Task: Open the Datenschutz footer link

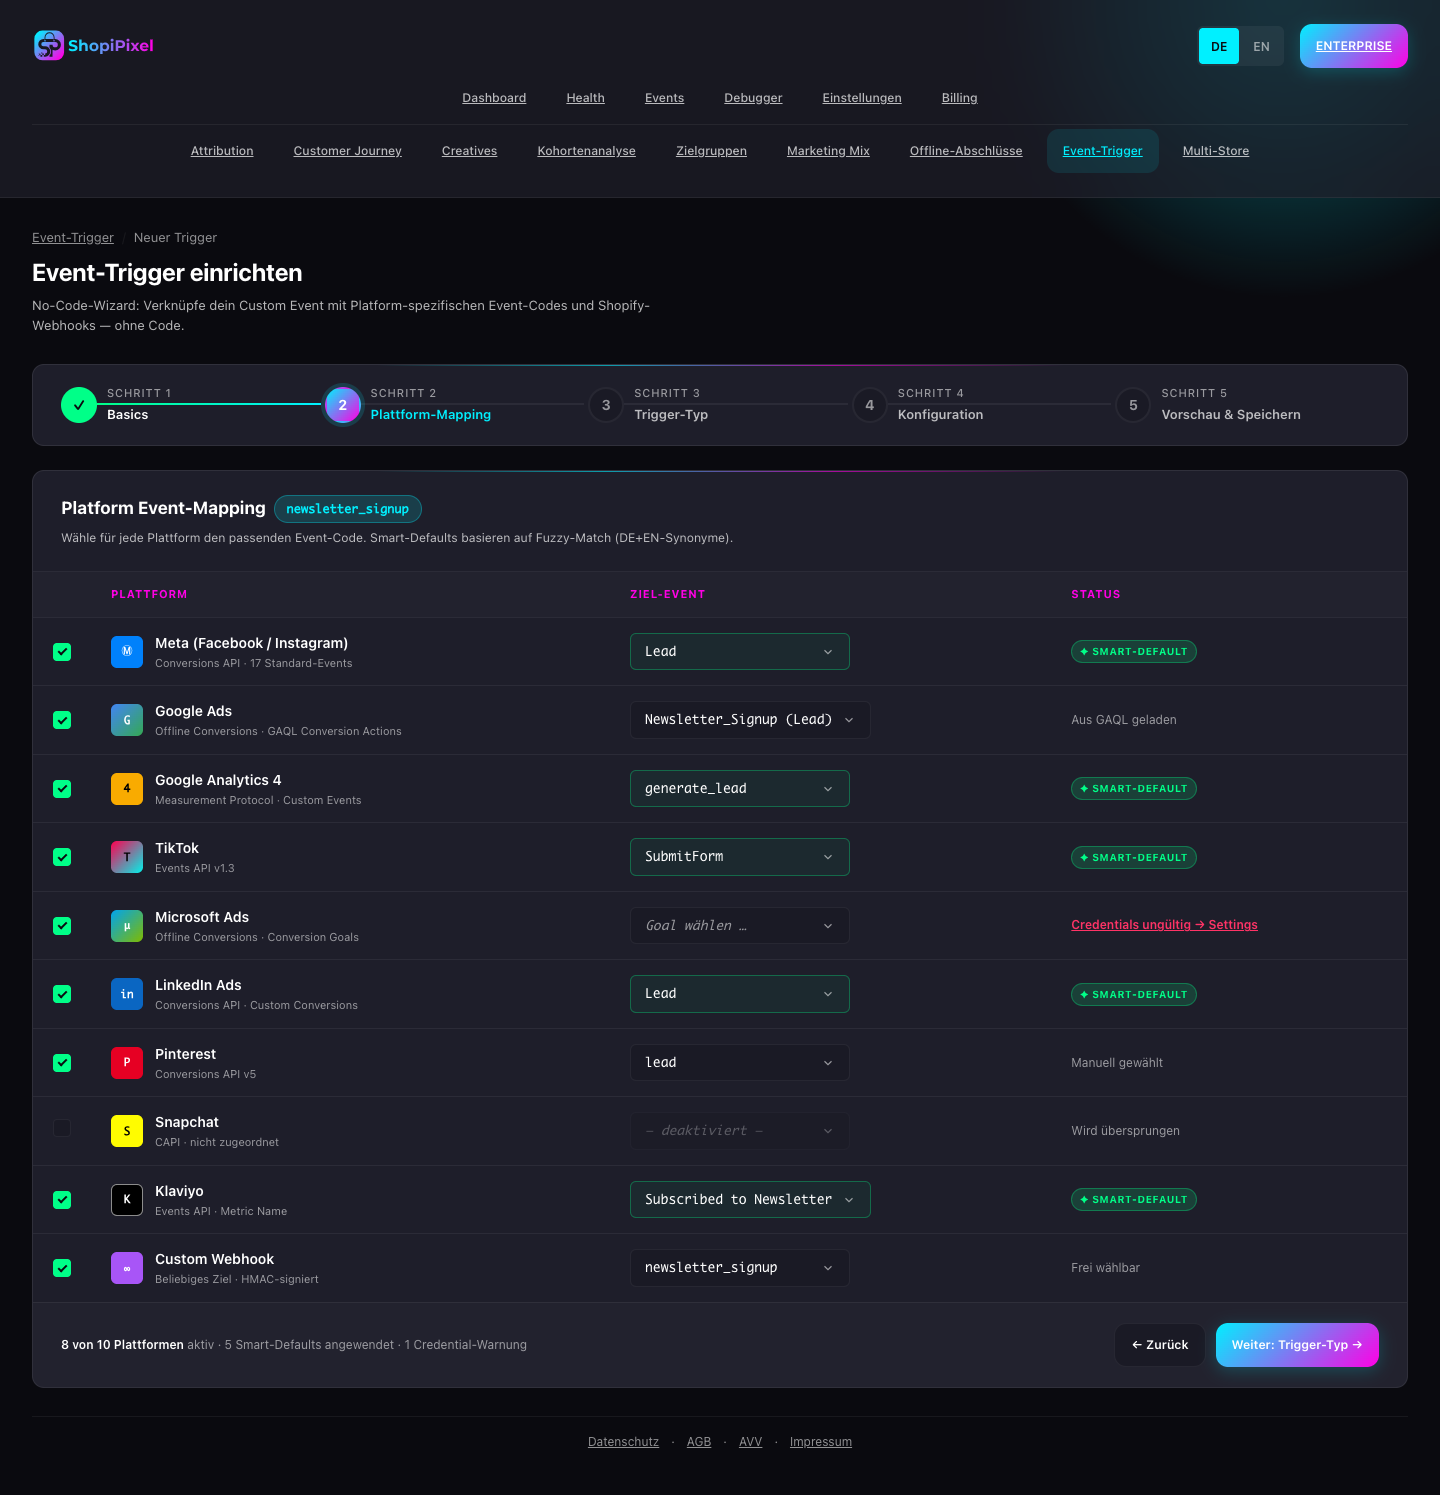Action: [x=623, y=1442]
